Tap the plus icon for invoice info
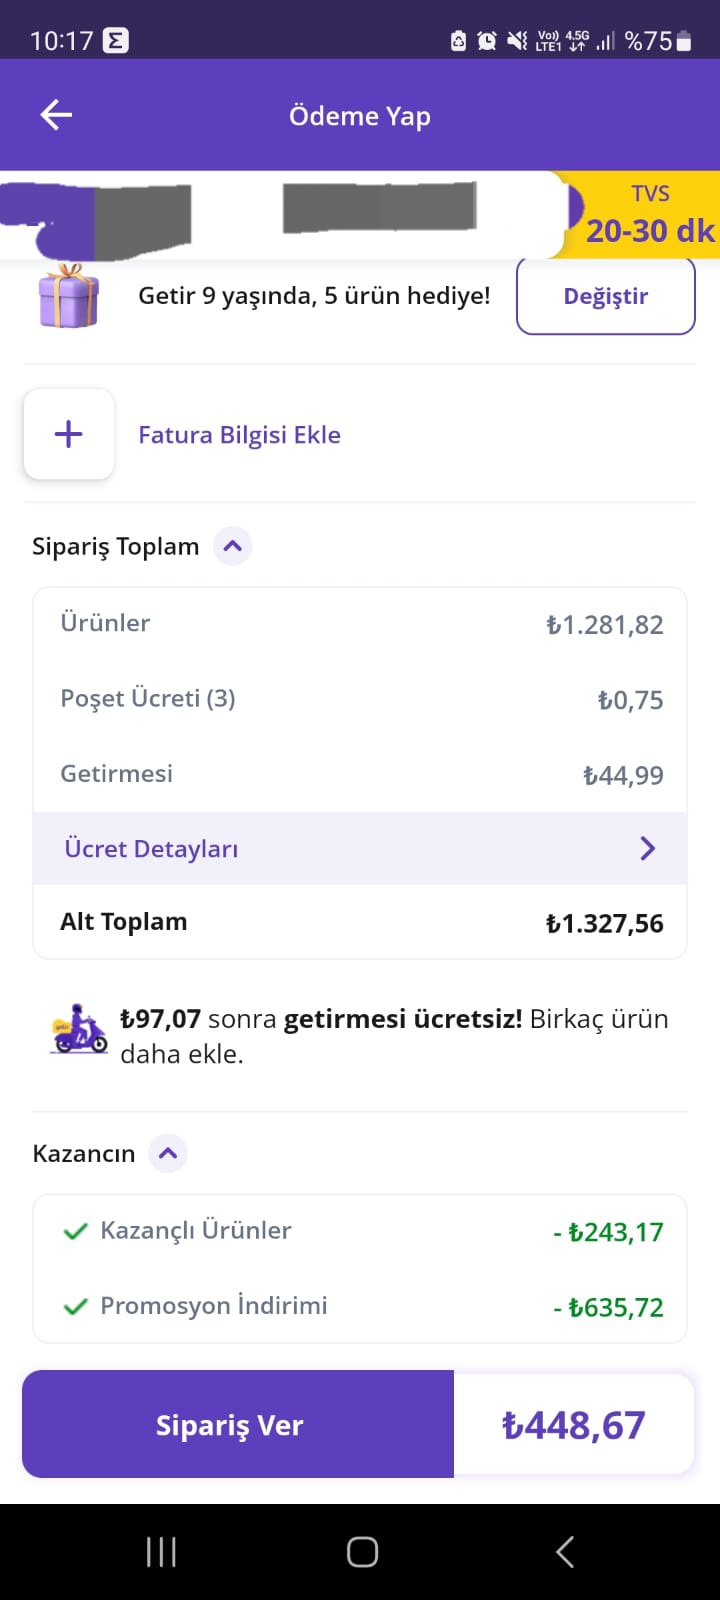The image size is (720, 1600). [68, 434]
